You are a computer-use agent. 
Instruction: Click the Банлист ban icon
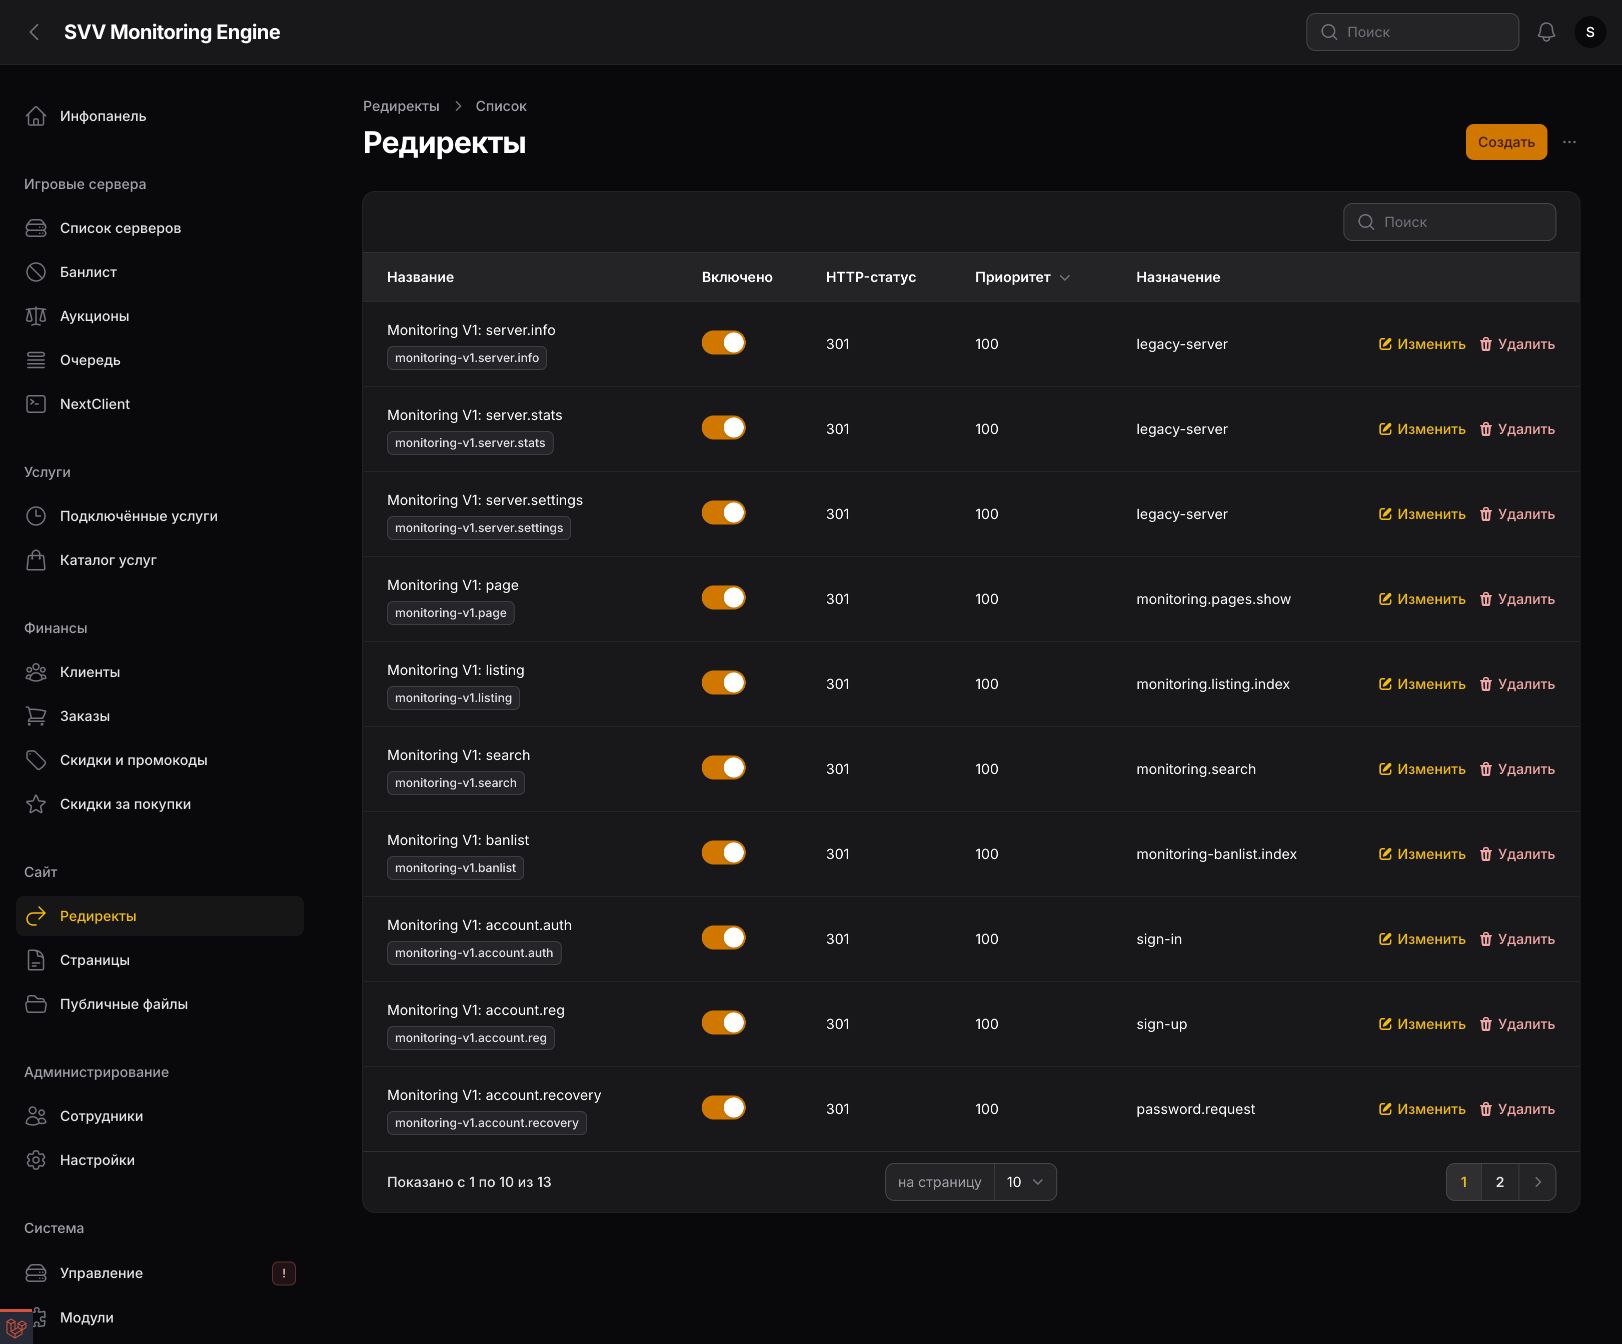coord(36,272)
